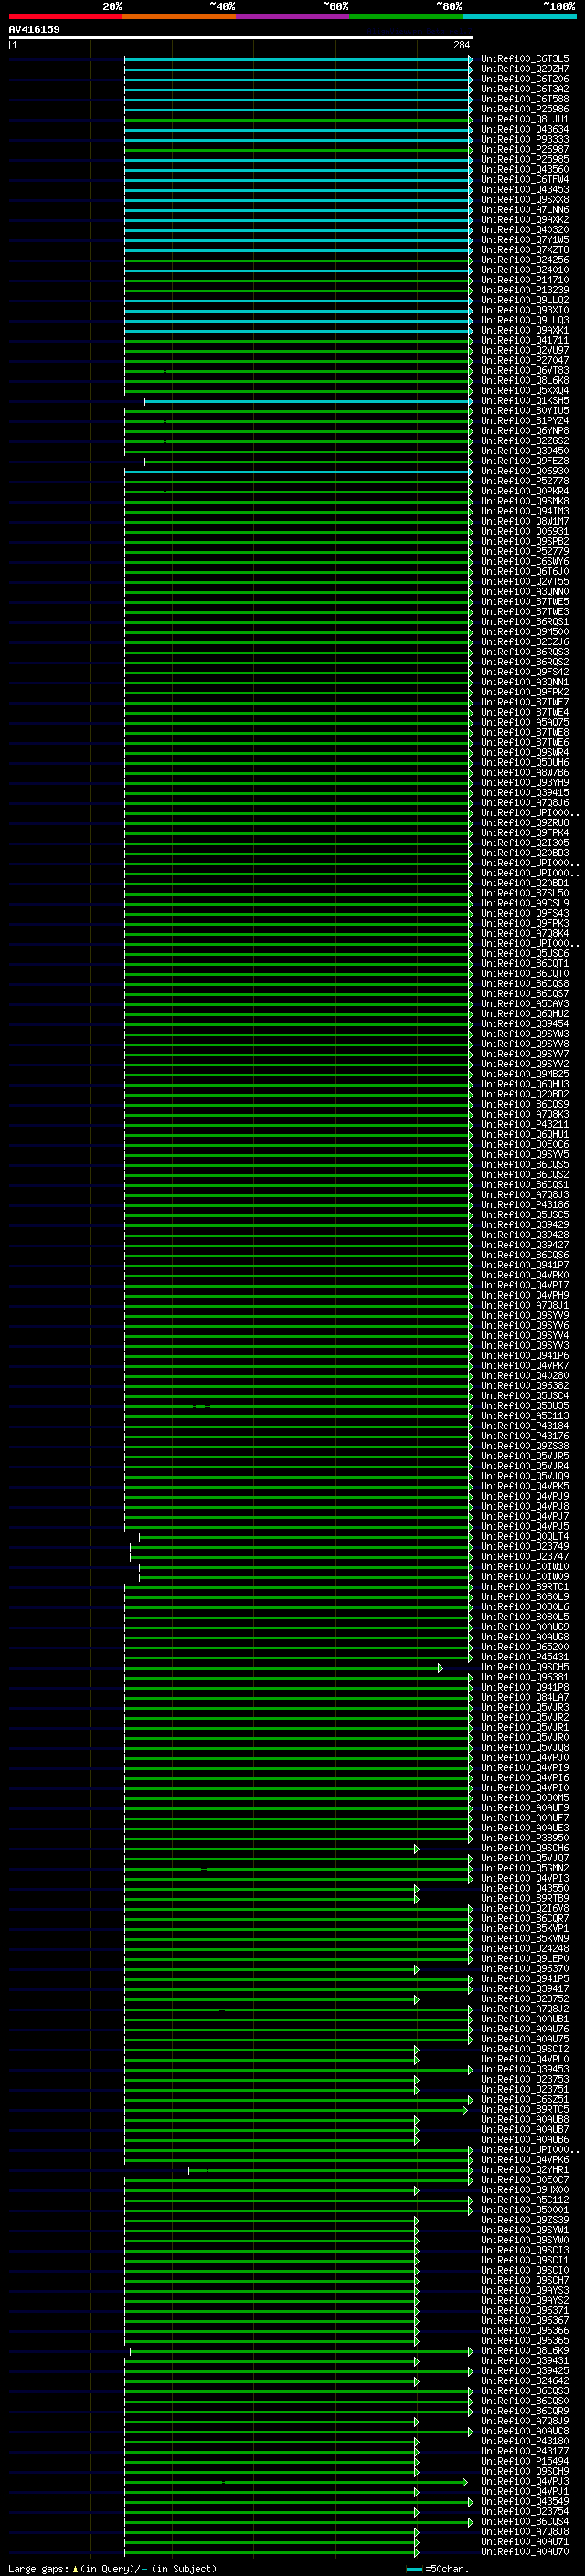This screenshot has width=585, height=2576.
Task: Click hit label UniRef100_C0IW10
Action: [525, 1567]
